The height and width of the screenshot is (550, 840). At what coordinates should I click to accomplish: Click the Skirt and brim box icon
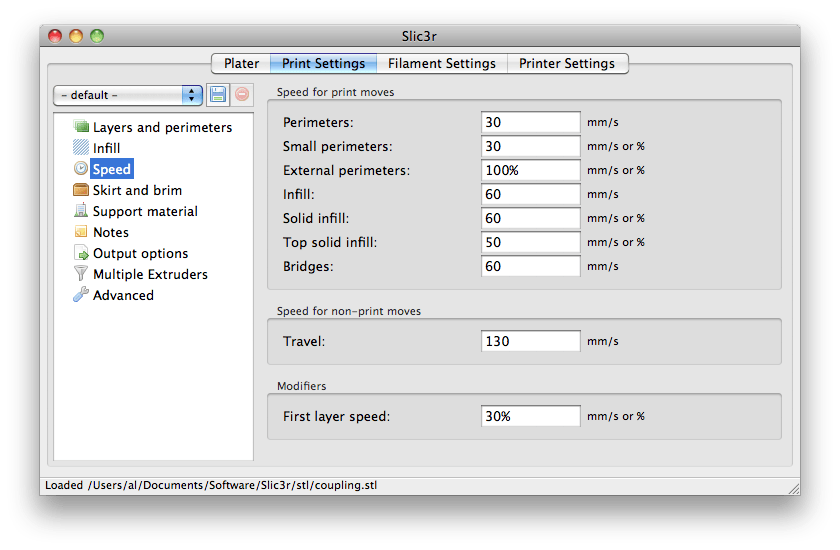(x=81, y=190)
